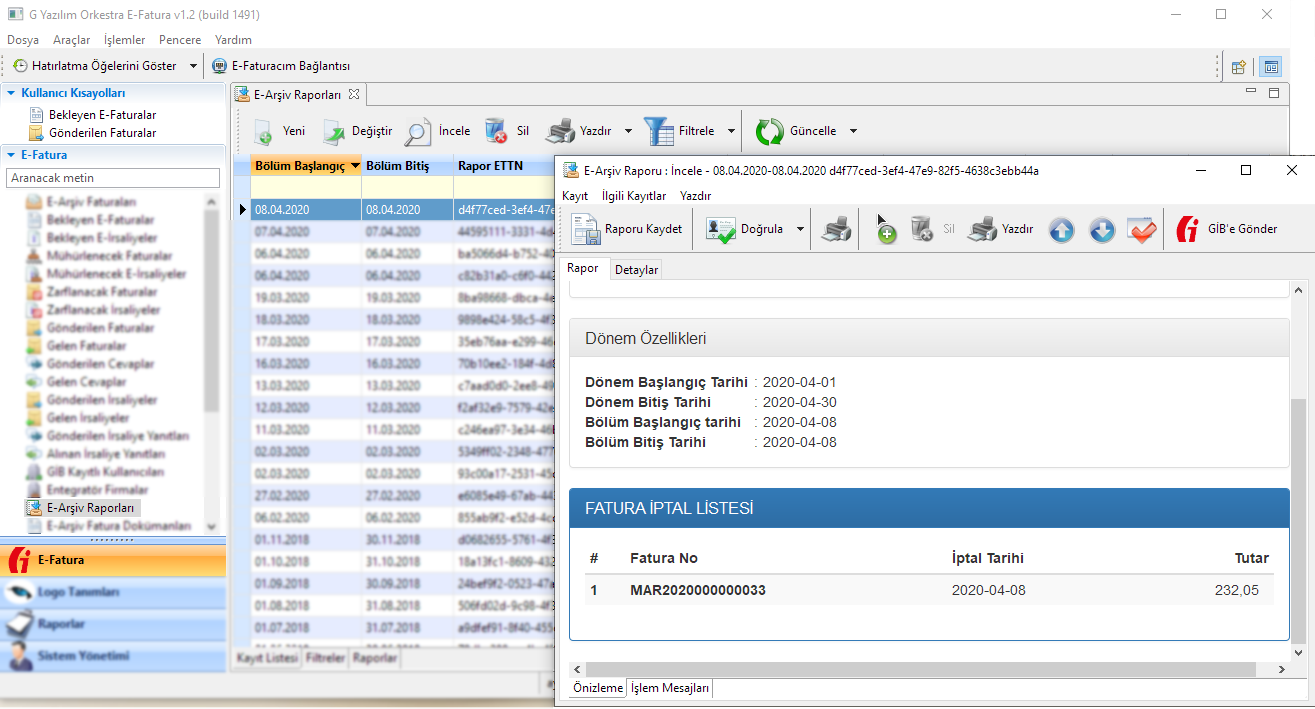Click the Doğrula verification icon

point(720,229)
